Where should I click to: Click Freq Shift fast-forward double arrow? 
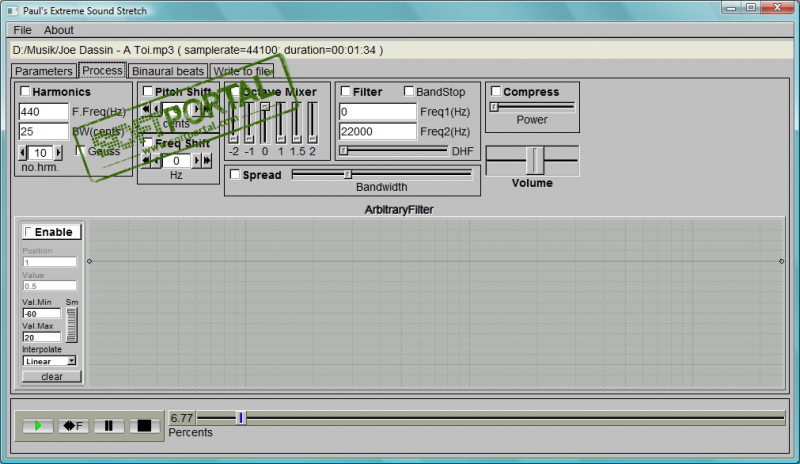(207, 161)
